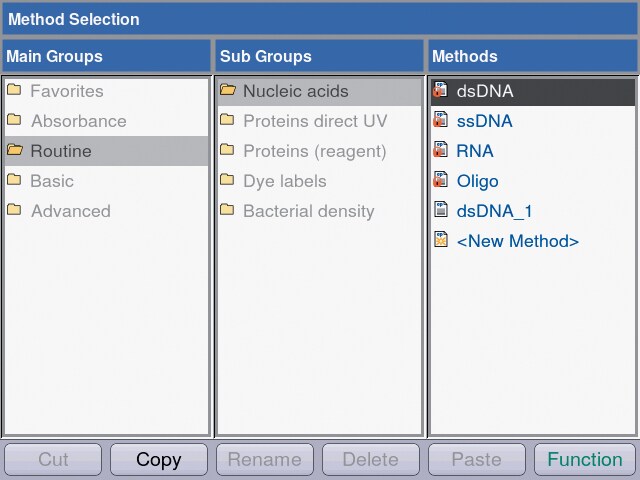This screenshot has height=480, width=640.
Task: Click the dsDNA_1 method file icon
Action: pos(441,209)
